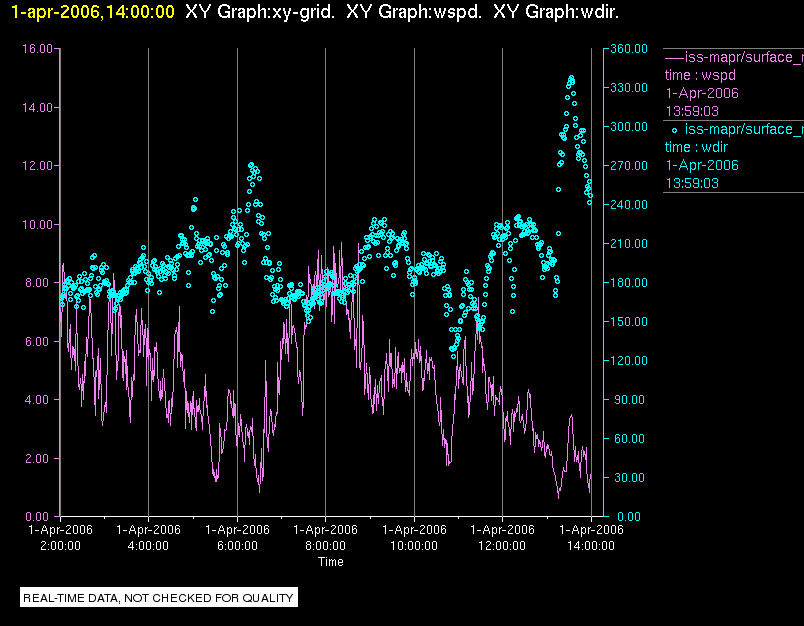
Task: Click the 60.00 right axis label
Action: tap(631, 438)
